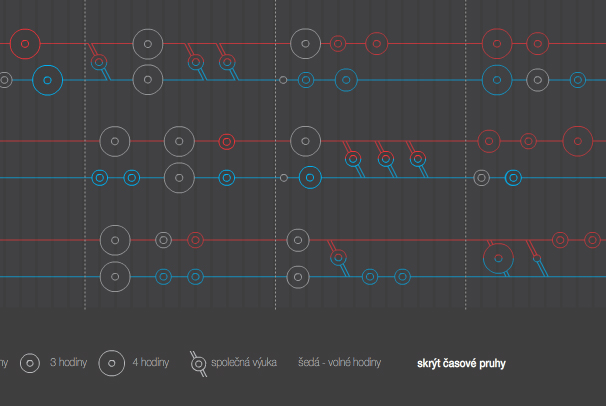This screenshot has height=406, width=606.
Task: Select large red circle at right end of middle red line
Action: 578,141
